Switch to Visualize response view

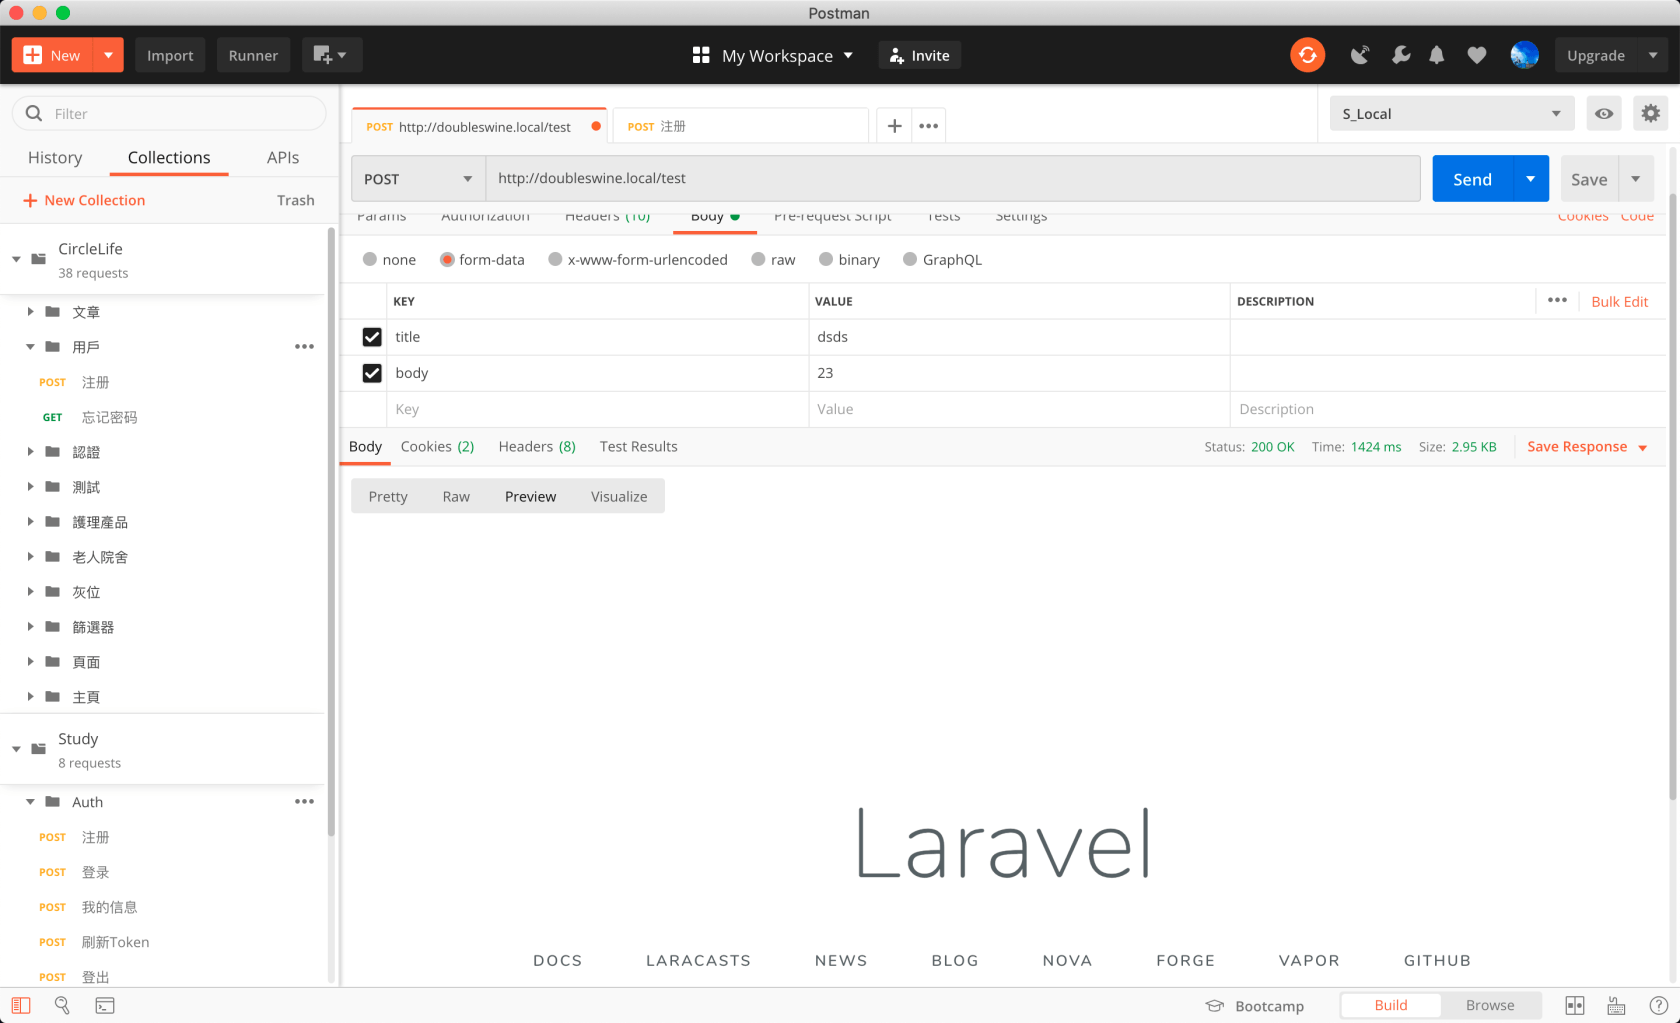pos(619,497)
